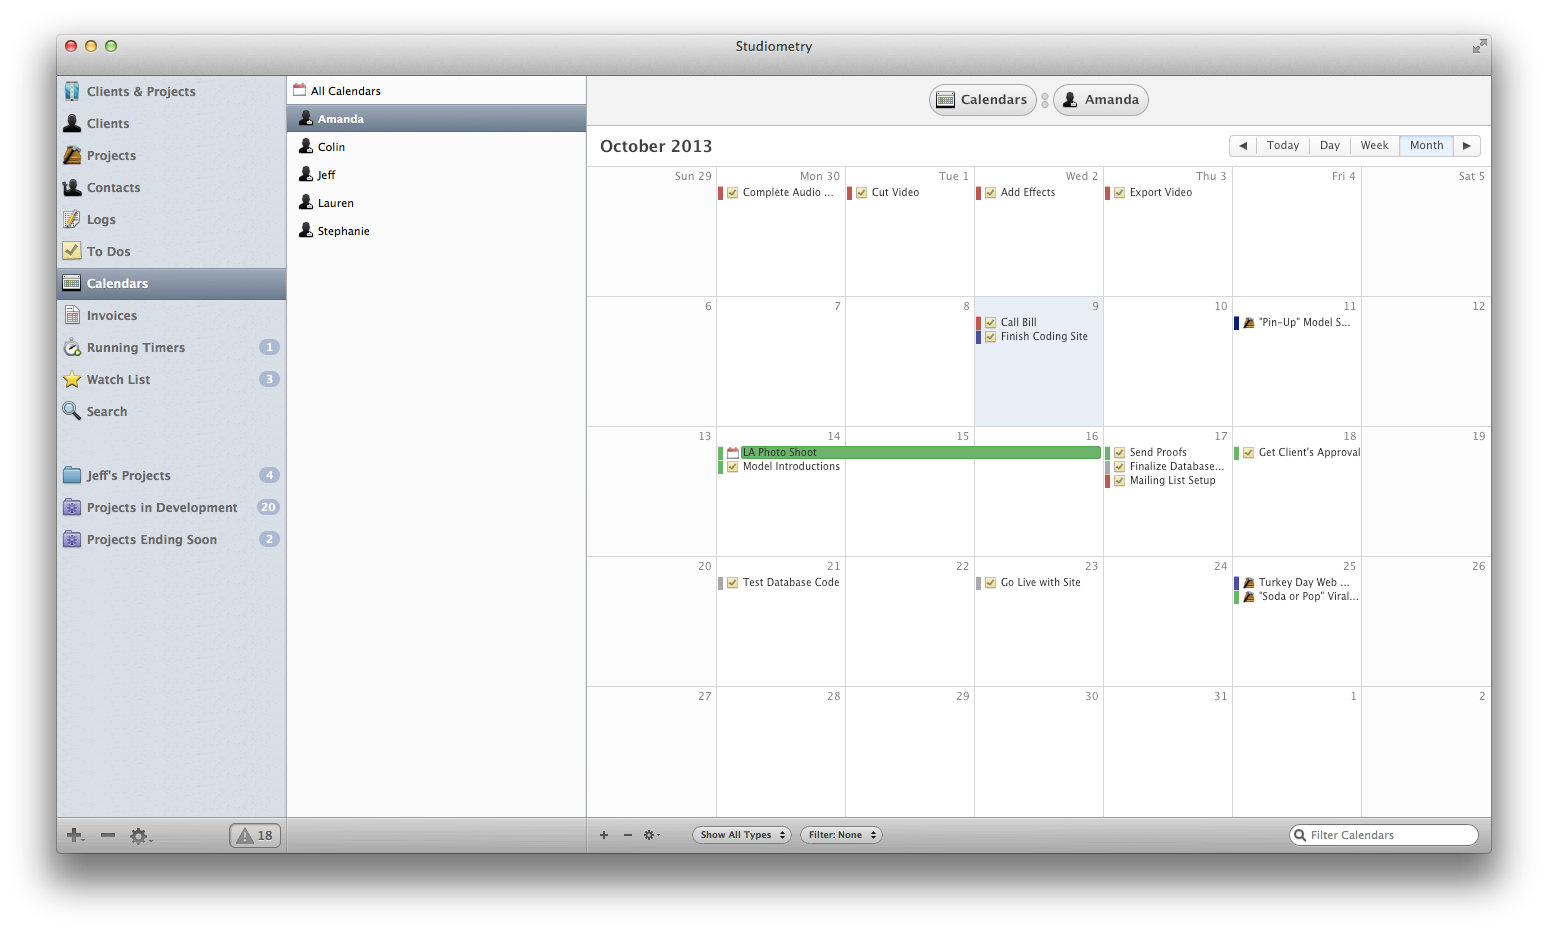This screenshot has height=932, width=1548.
Task: Check off the Test Database Code task
Action: [733, 582]
